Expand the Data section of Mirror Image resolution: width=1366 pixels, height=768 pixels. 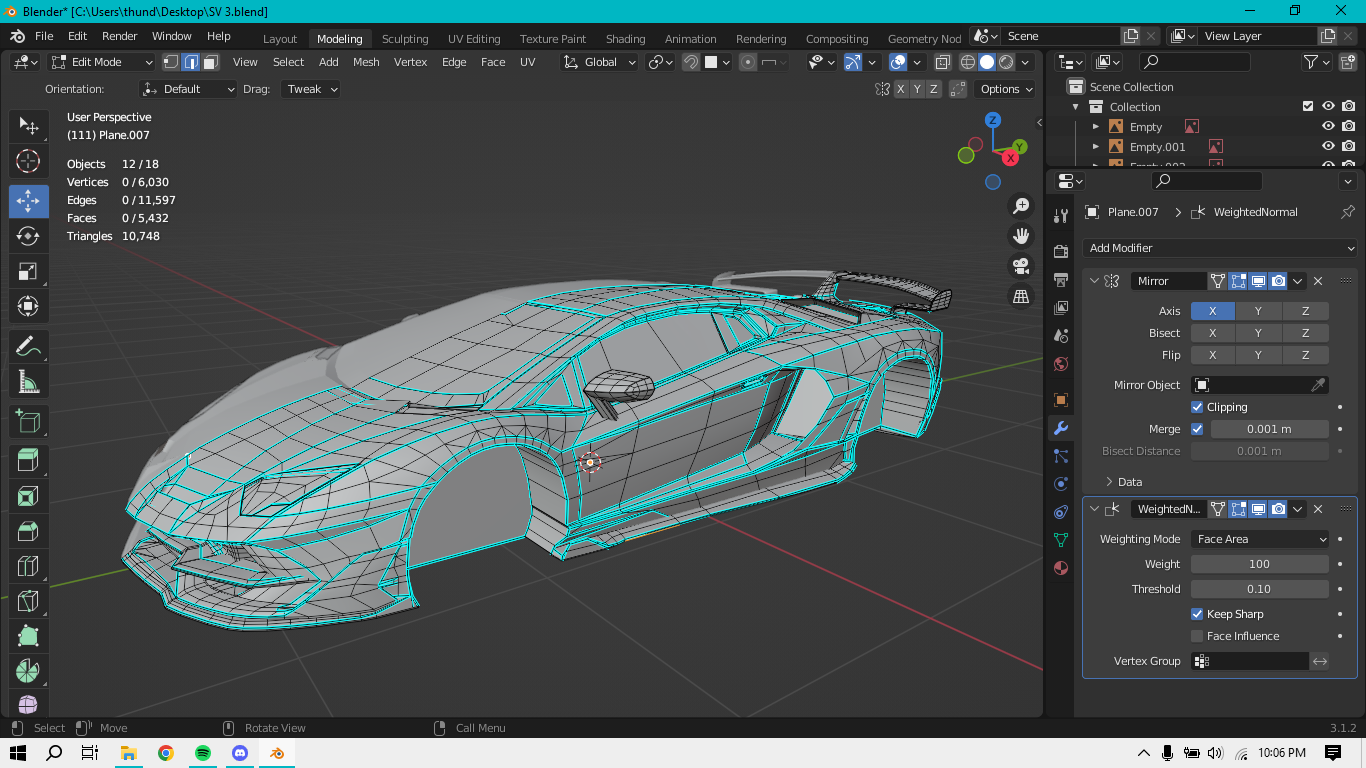pyautogui.click(x=1110, y=482)
